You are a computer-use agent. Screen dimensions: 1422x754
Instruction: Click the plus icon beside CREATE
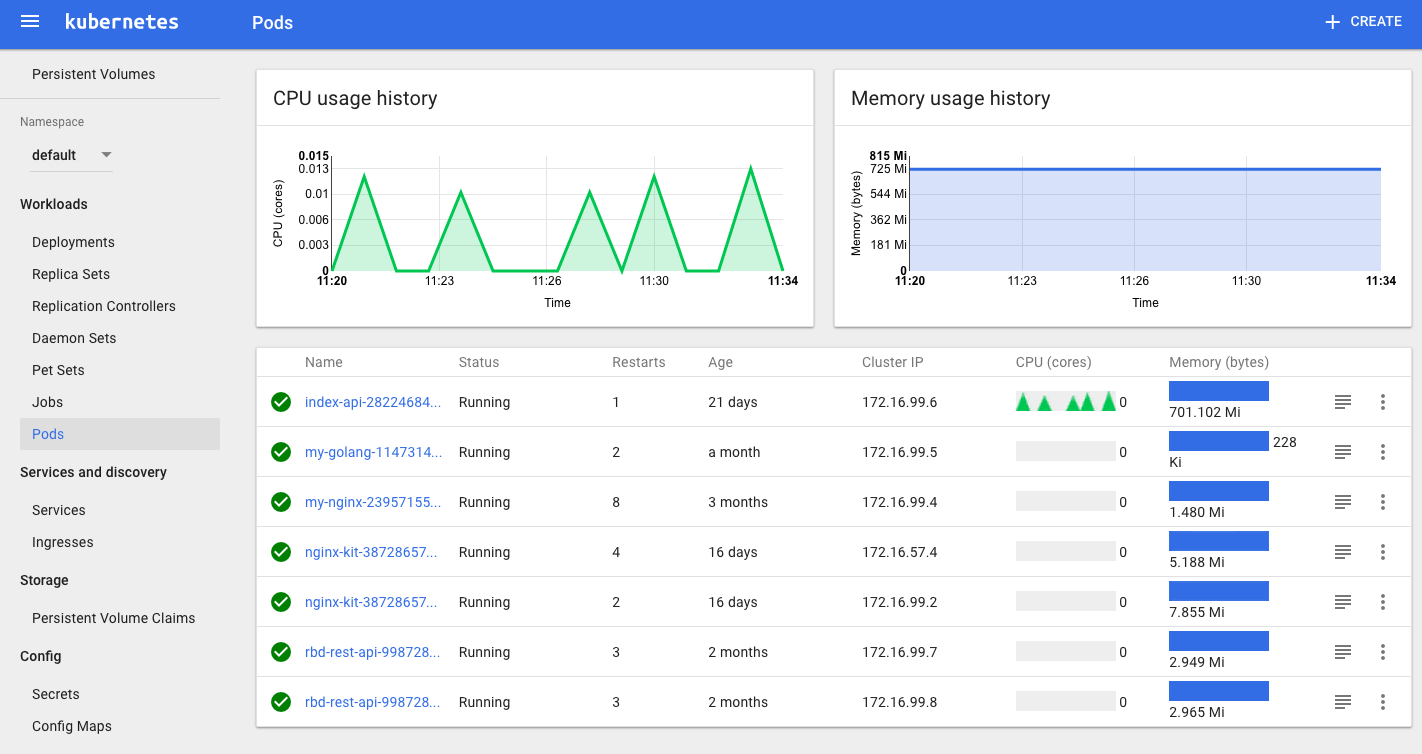point(1332,22)
